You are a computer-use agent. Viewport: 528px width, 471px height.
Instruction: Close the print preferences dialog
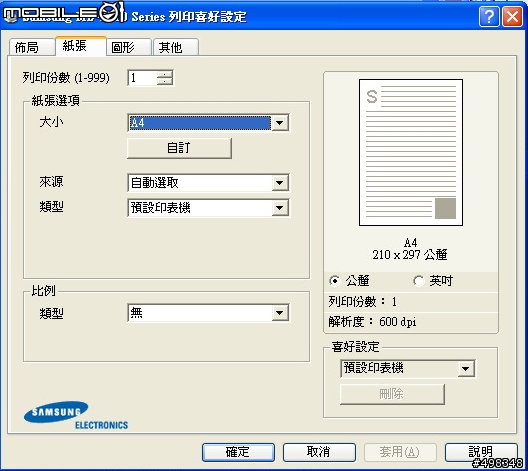tap(512, 16)
